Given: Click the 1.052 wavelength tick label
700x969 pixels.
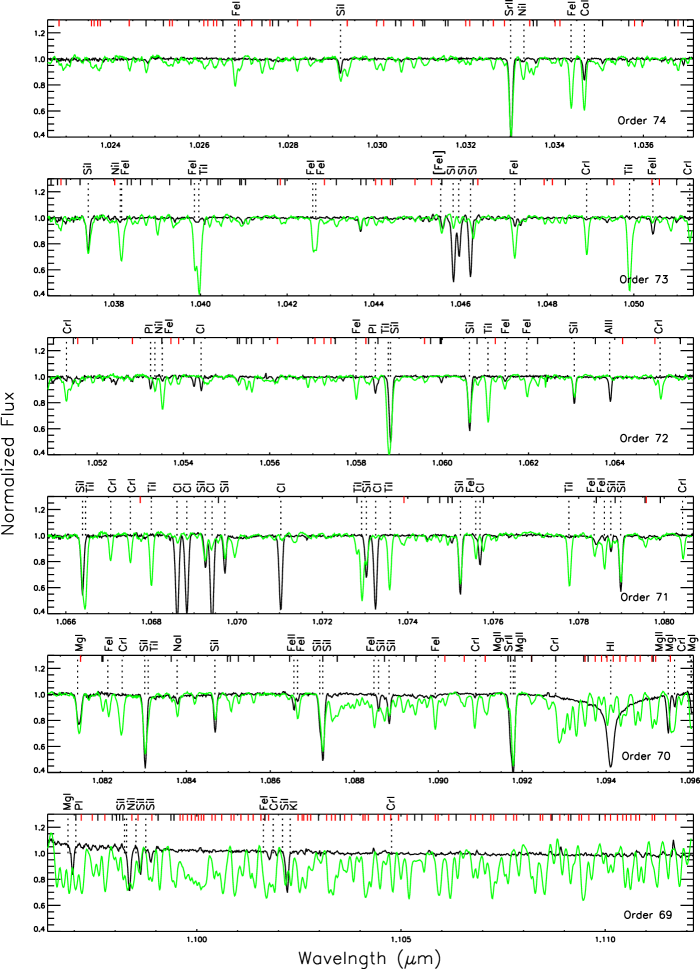Looking at the screenshot, I should (97, 463).
